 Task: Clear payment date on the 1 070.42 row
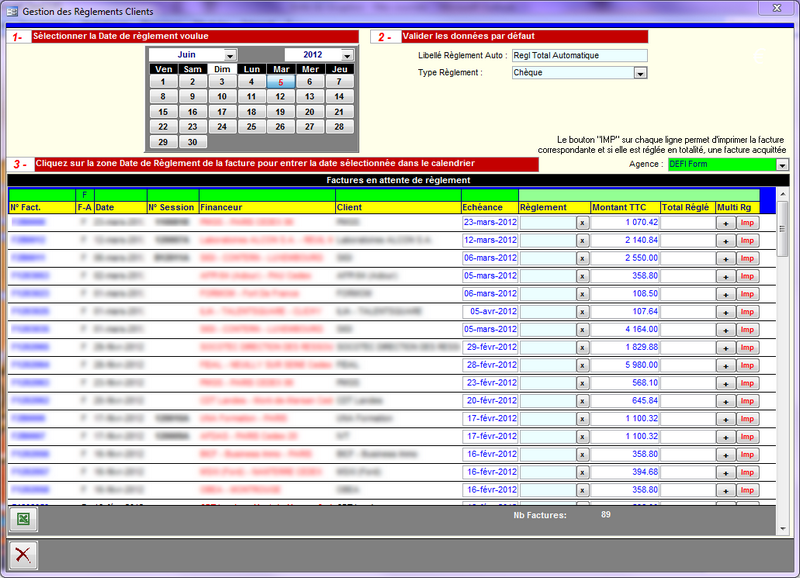pyautogui.click(x=582, y=222)
